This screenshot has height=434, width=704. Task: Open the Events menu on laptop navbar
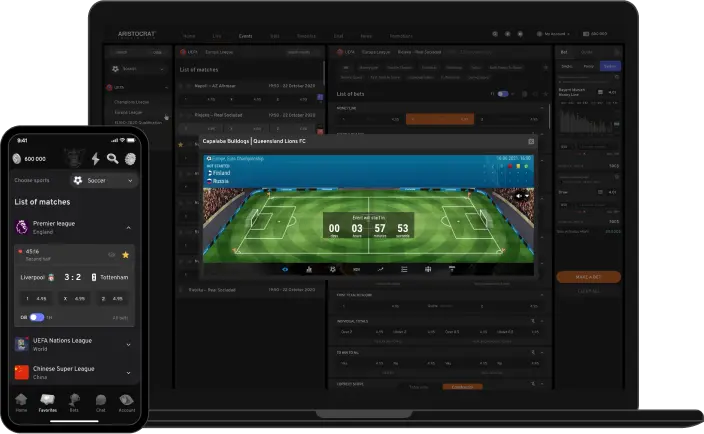click(245, 36)
